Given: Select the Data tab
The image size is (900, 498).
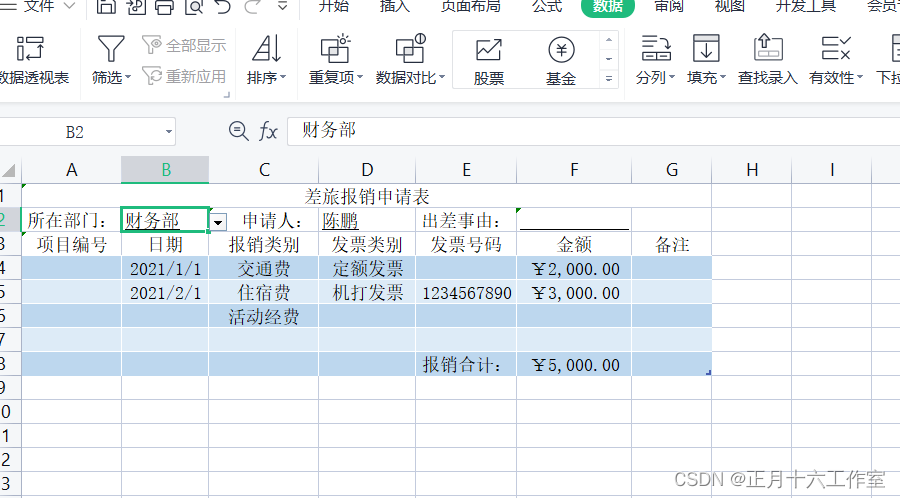Looking at the screenshot, I should [x=608, y=6].
